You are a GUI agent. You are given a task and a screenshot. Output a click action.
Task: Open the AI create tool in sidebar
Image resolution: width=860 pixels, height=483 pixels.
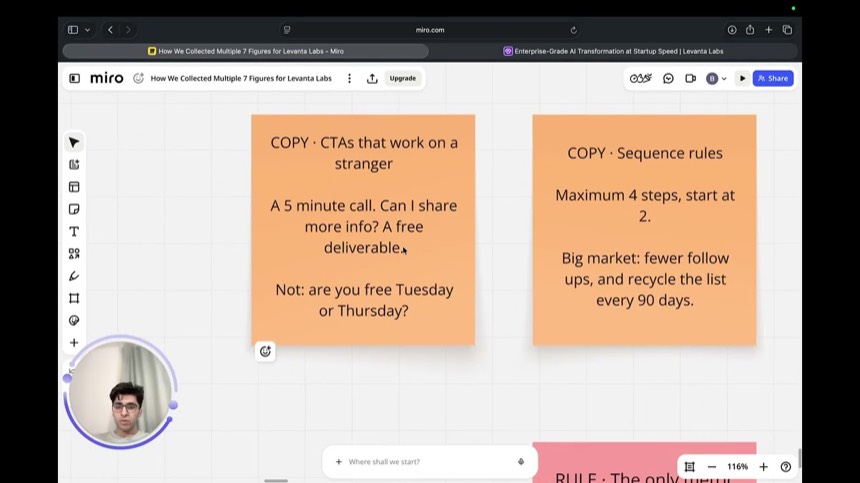pos(74,164)
